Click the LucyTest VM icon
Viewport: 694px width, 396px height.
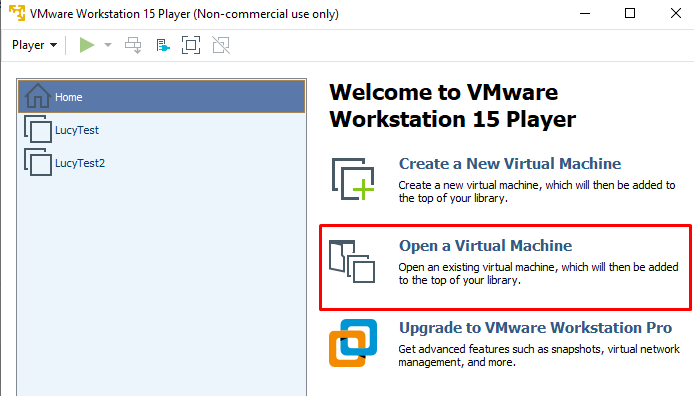[38, 129]
